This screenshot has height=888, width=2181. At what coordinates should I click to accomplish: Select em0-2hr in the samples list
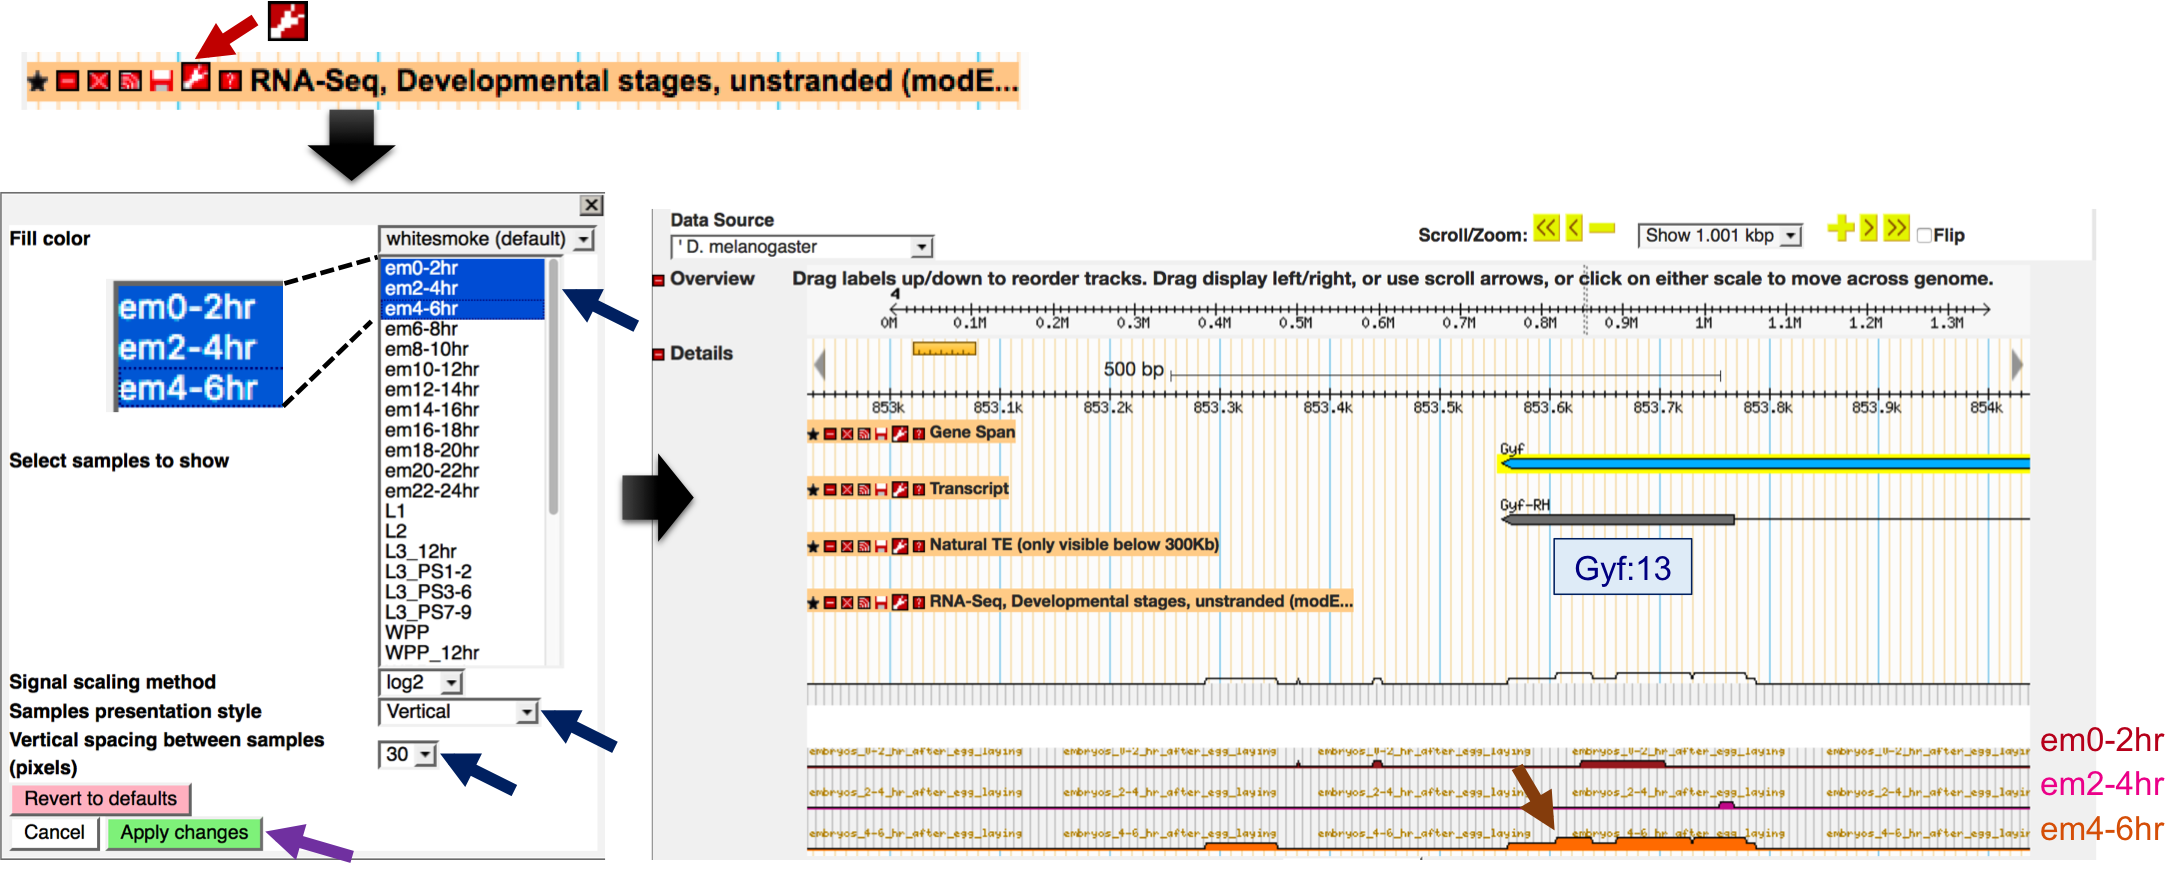pyautogui.click(x=463, y=268)
